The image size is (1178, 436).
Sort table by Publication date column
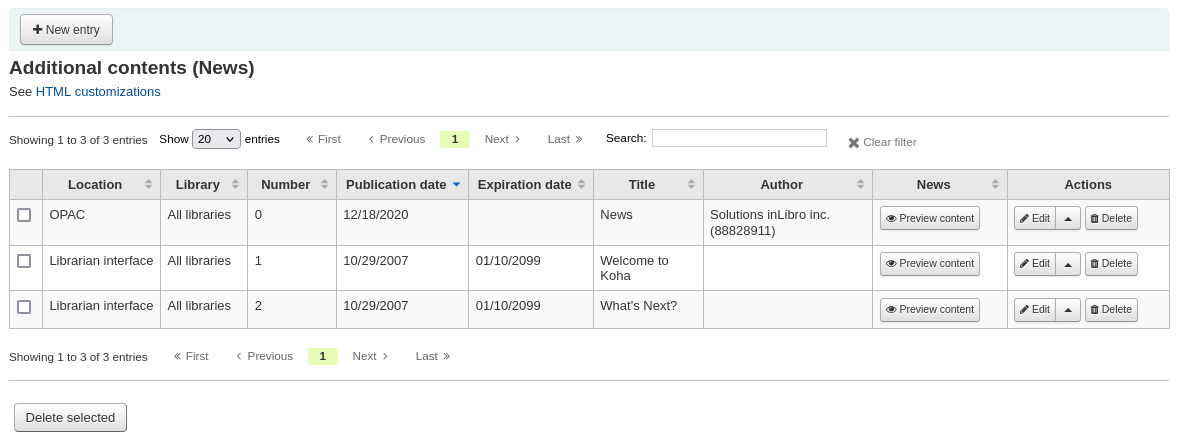point(396,185)
